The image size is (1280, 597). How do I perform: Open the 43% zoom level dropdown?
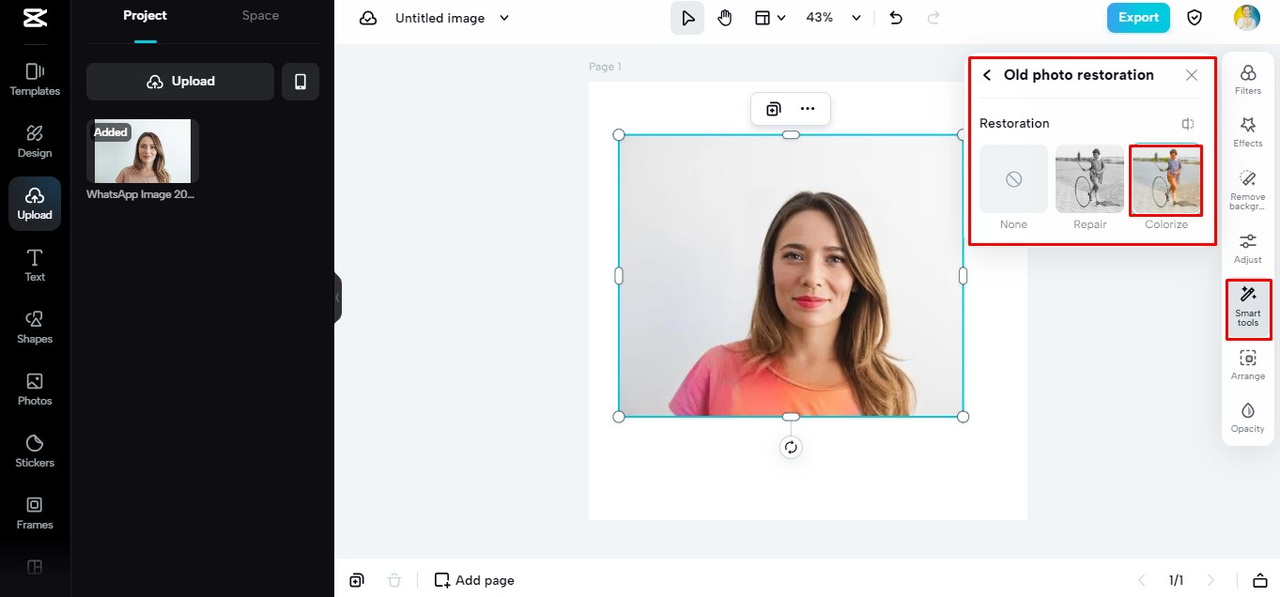(834, 18)
